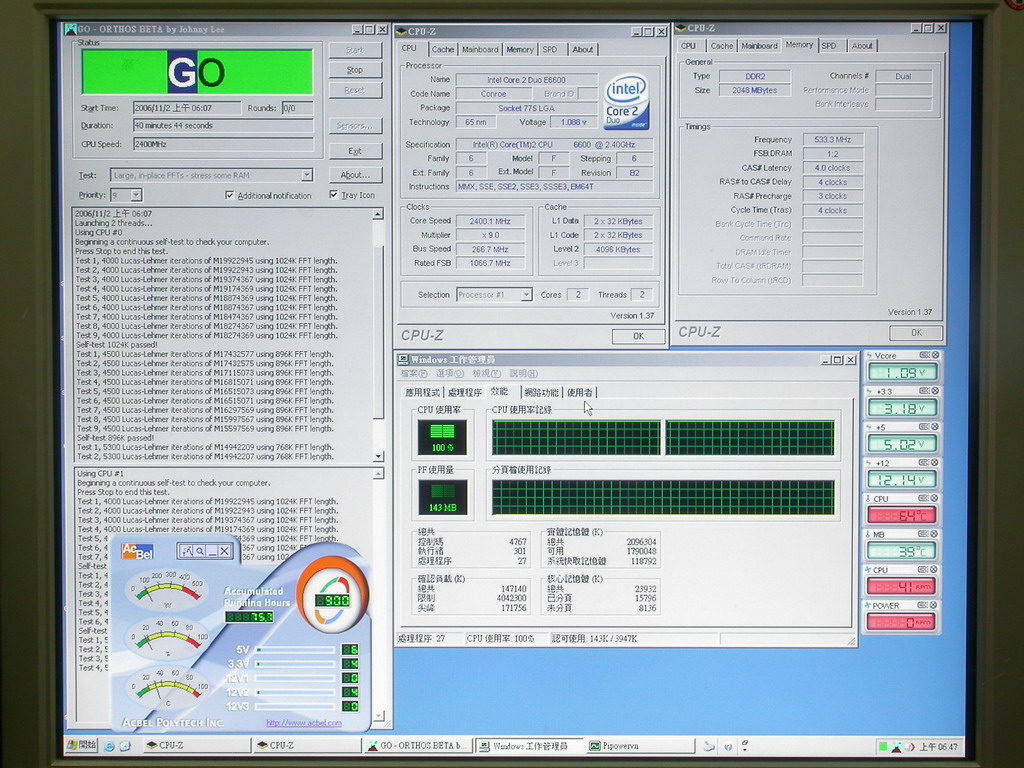Click the AcBel logo in the power widget

(x=137, y=552)
